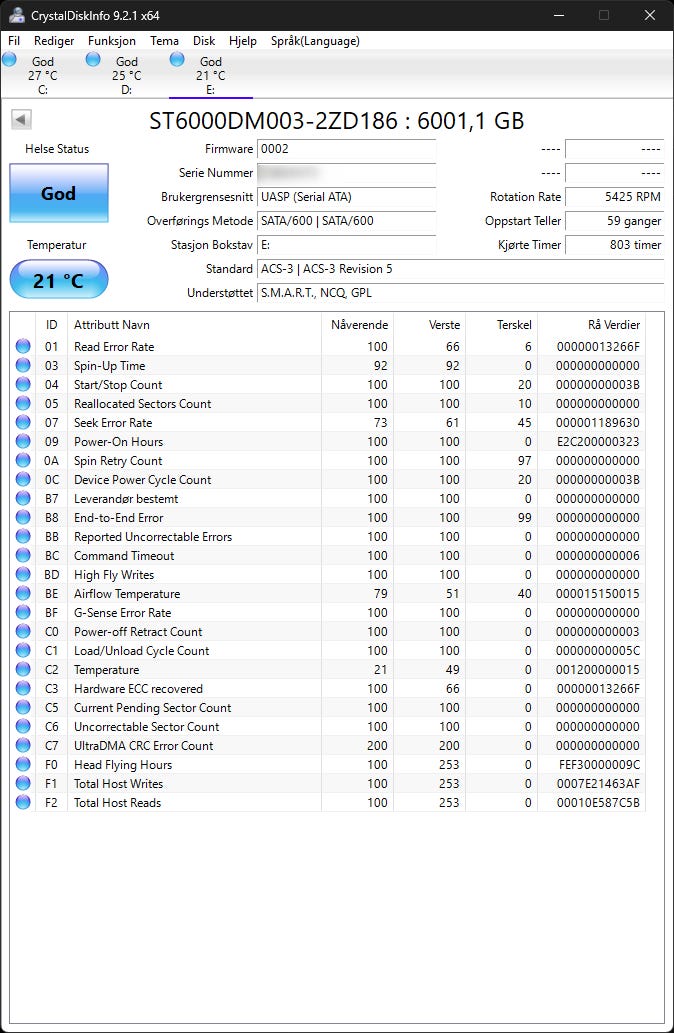Click the Rå Verdier column header
This screenshot has height=1033, width=674.
click(591, 325)
